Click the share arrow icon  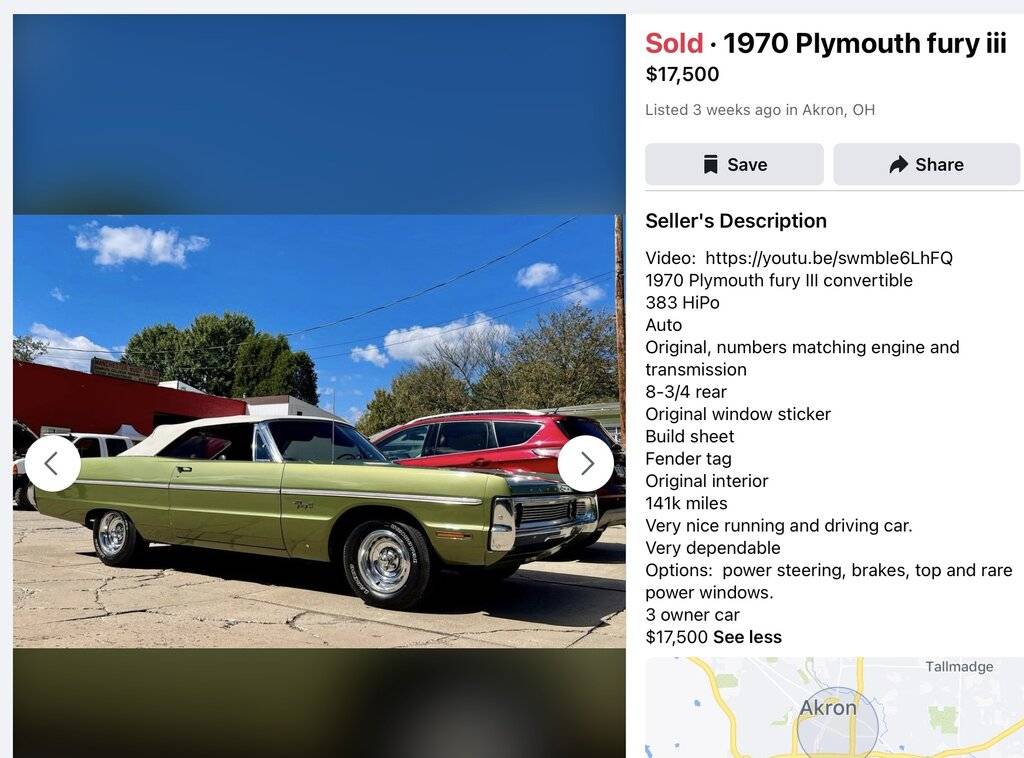899,165
